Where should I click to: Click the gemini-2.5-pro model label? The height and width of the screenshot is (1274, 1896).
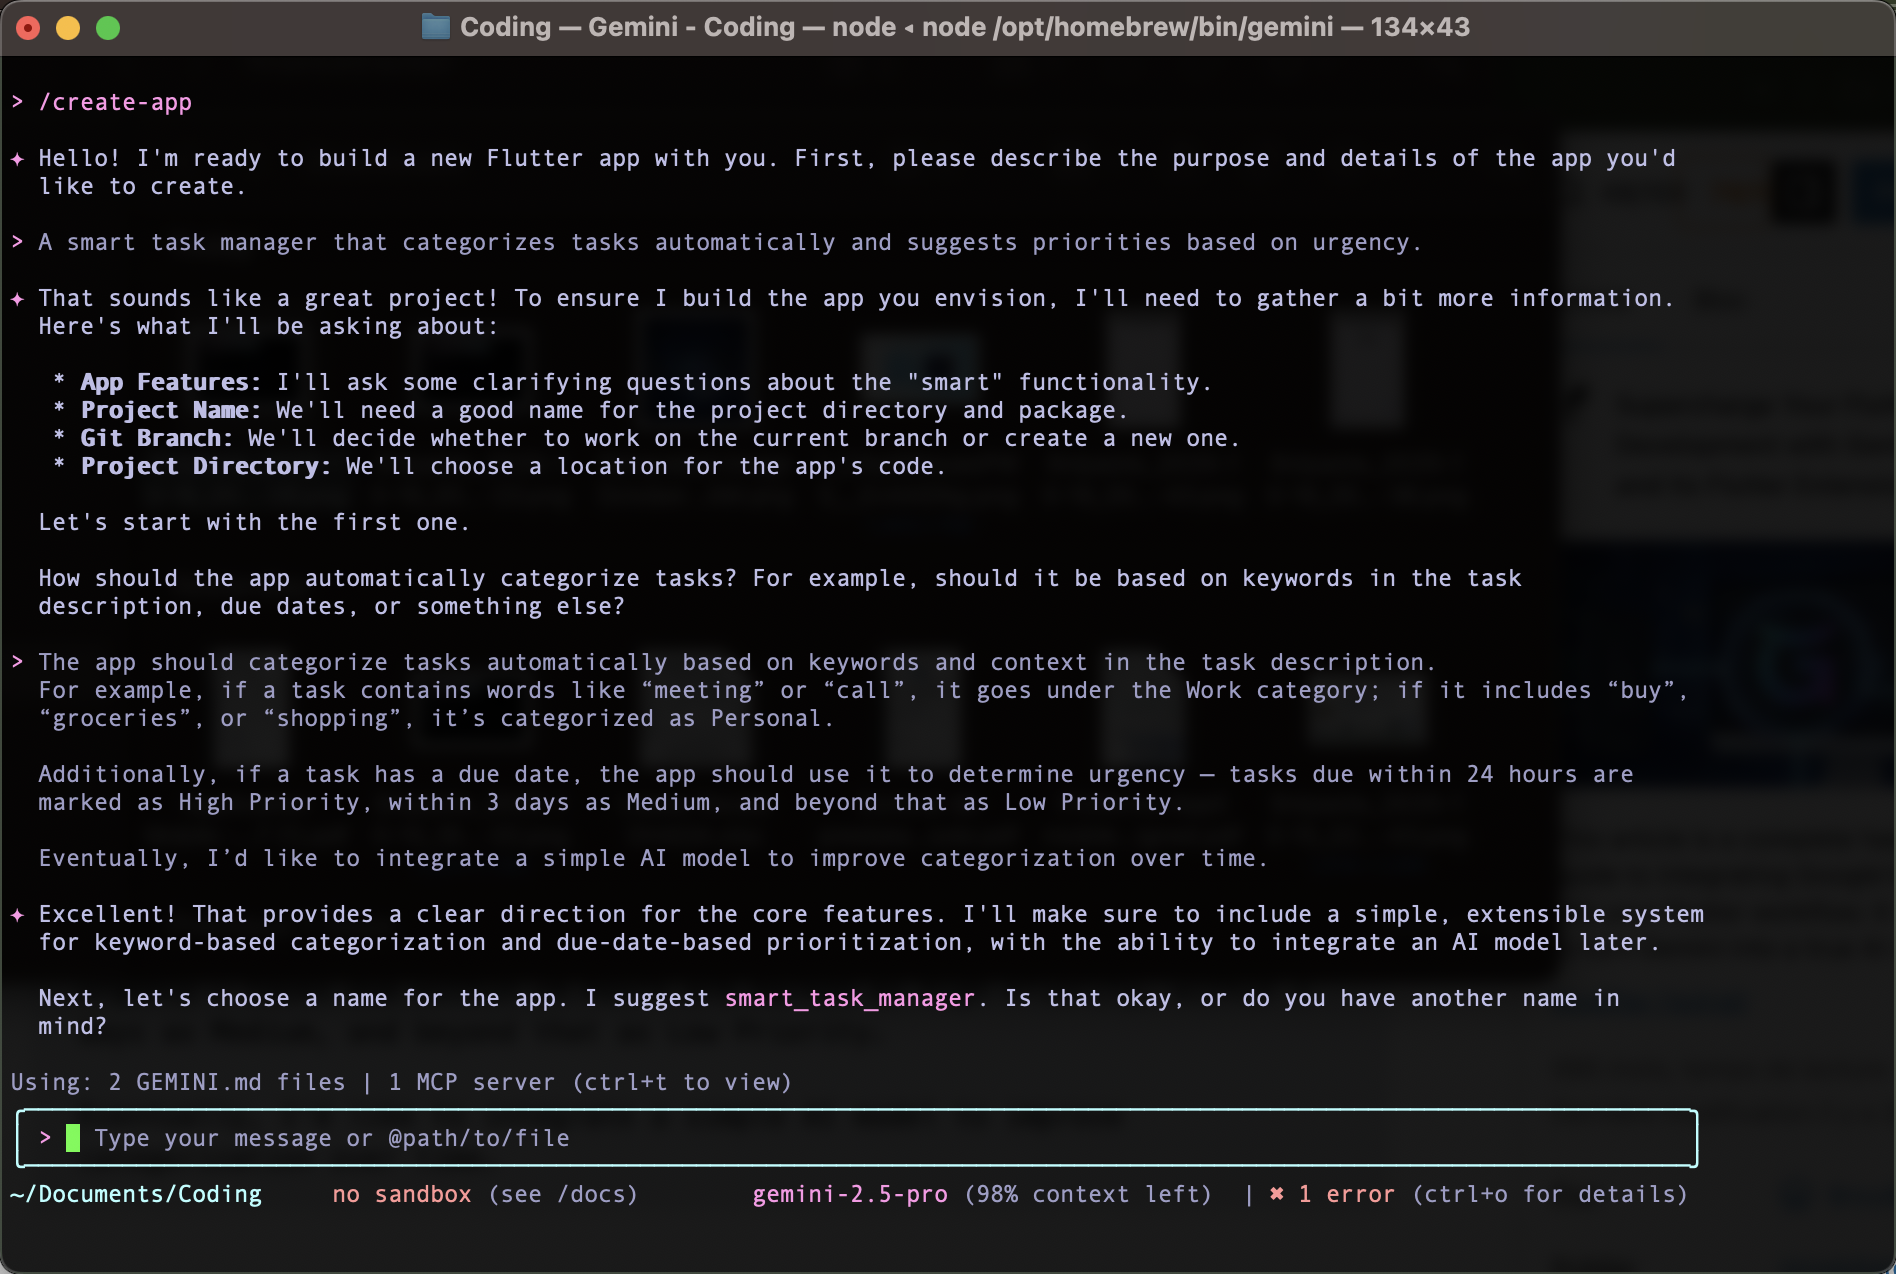[849, 1194]
